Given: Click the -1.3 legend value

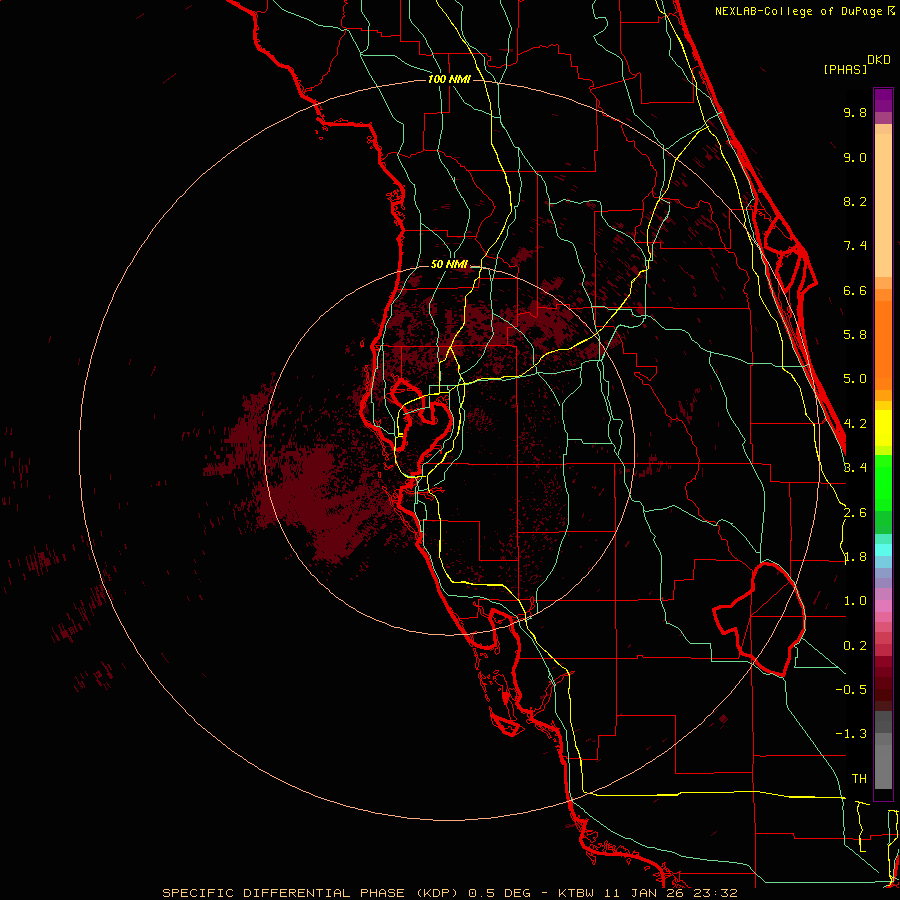Looking at the screenshot, I should pyautogui.click(x=851, y=734).
